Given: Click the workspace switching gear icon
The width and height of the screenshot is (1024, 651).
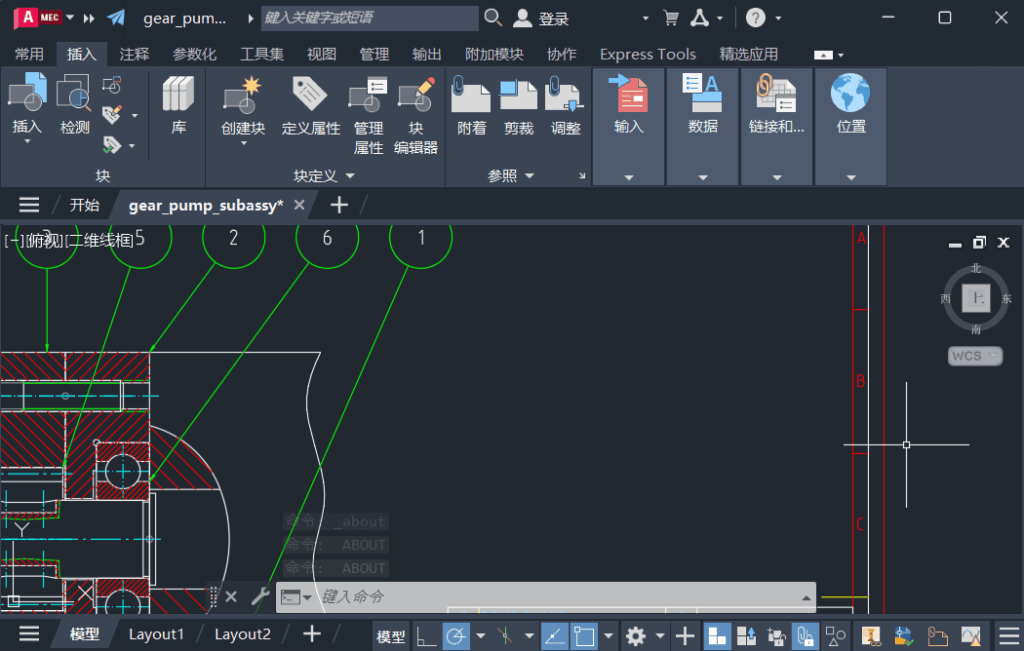Looking at the screenshot, I should (x=635, y=635).
